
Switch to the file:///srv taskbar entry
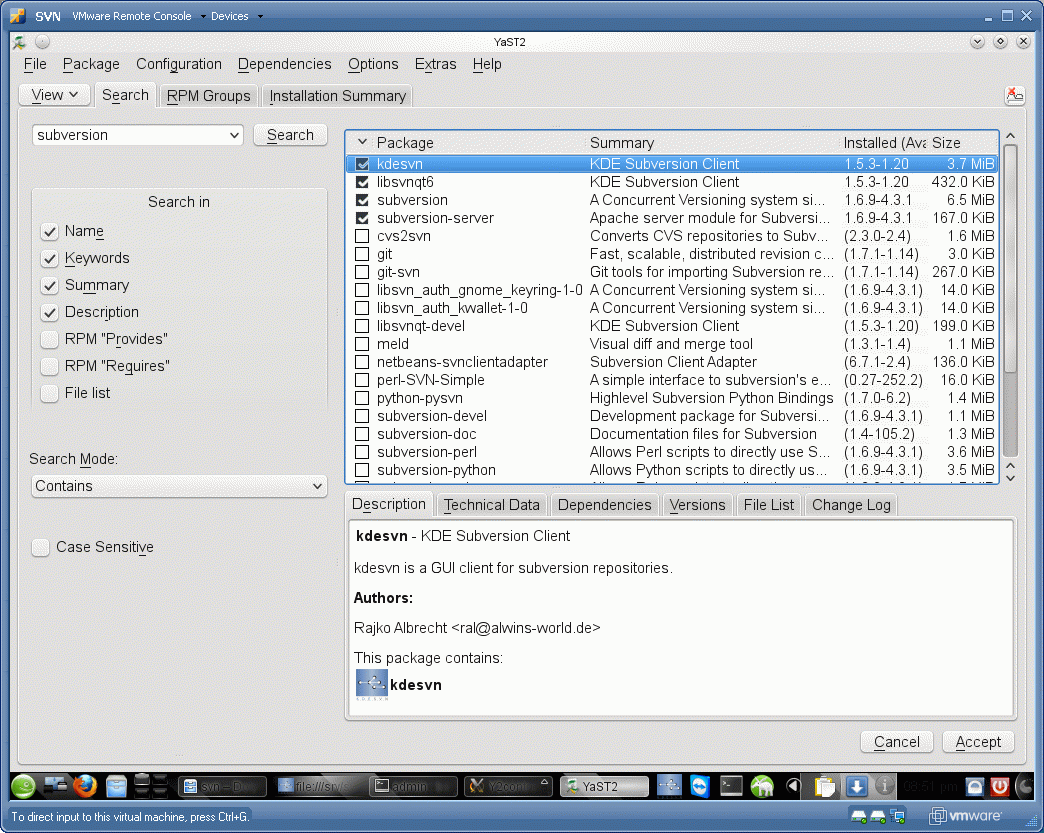tap(319, 786)
